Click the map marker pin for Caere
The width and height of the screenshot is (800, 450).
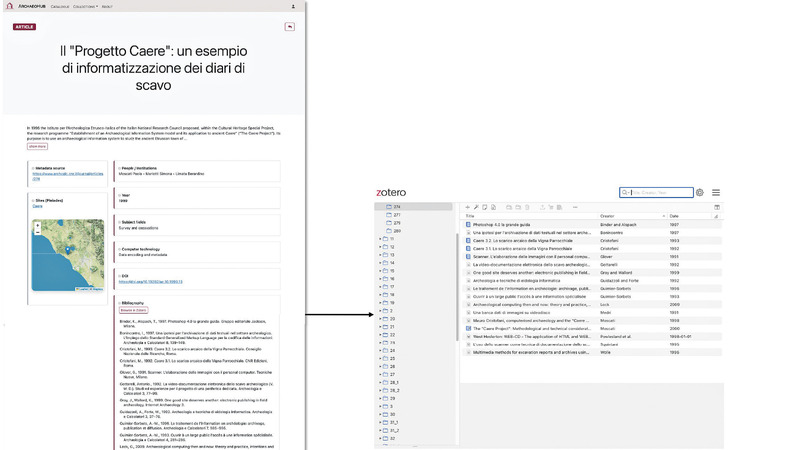point(68,249)
